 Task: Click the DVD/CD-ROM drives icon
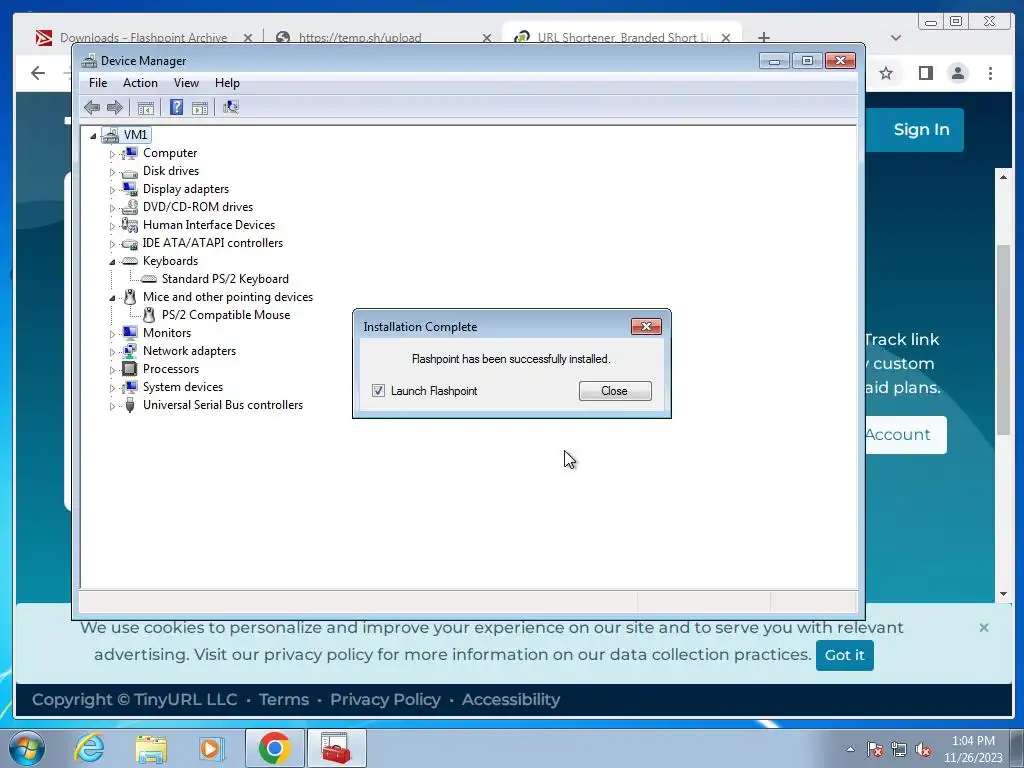pos(130,207)
